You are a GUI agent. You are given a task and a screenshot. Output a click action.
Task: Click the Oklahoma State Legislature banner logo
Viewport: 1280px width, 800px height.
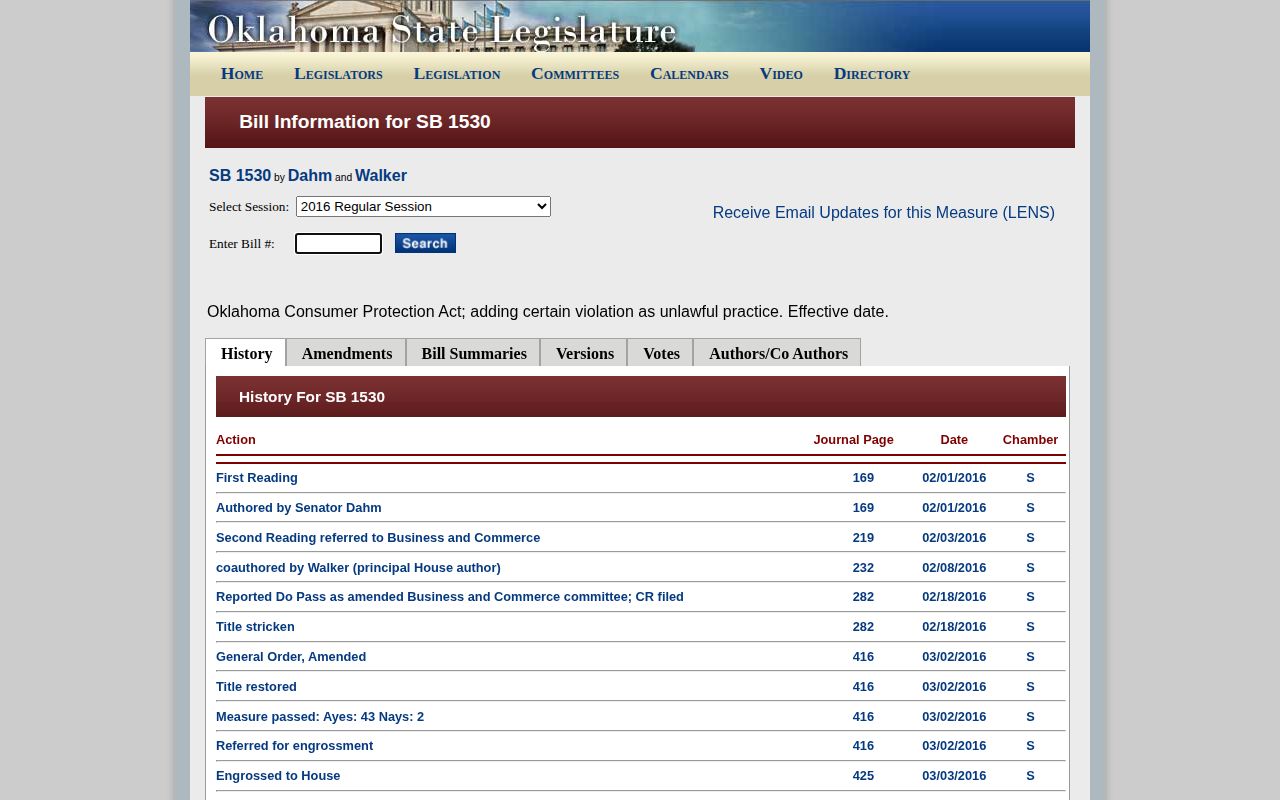click(442, 28)
